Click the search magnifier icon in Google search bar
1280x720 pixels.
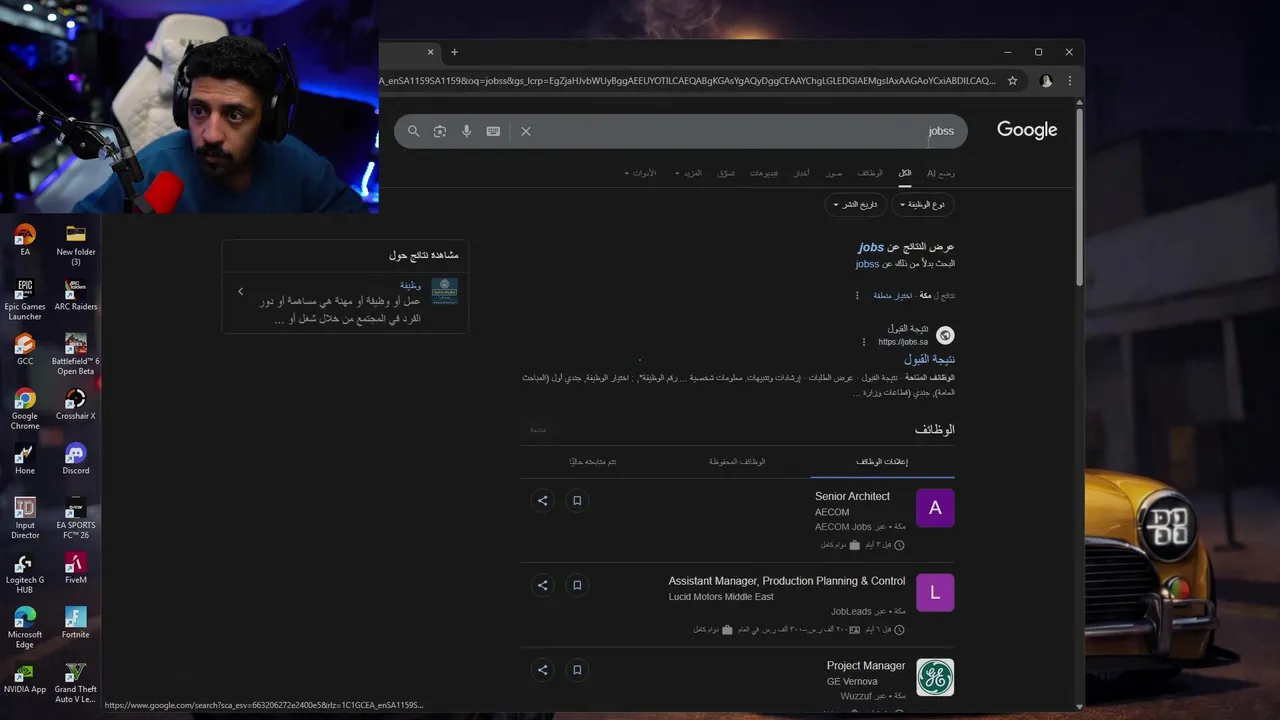[413, 131]
